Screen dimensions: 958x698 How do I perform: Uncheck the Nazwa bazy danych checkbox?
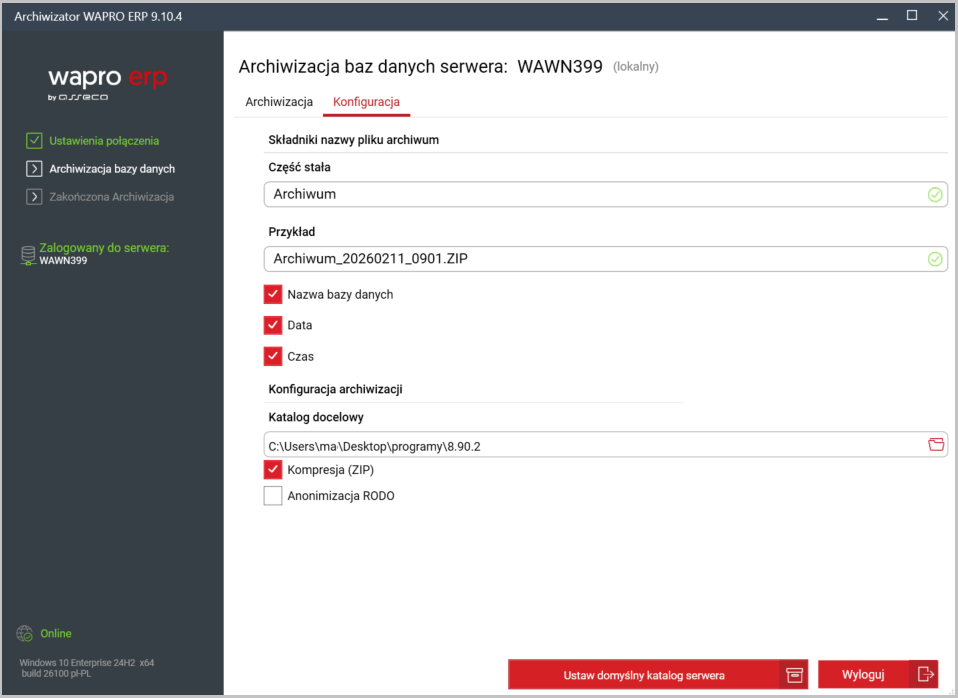[273, 295]
